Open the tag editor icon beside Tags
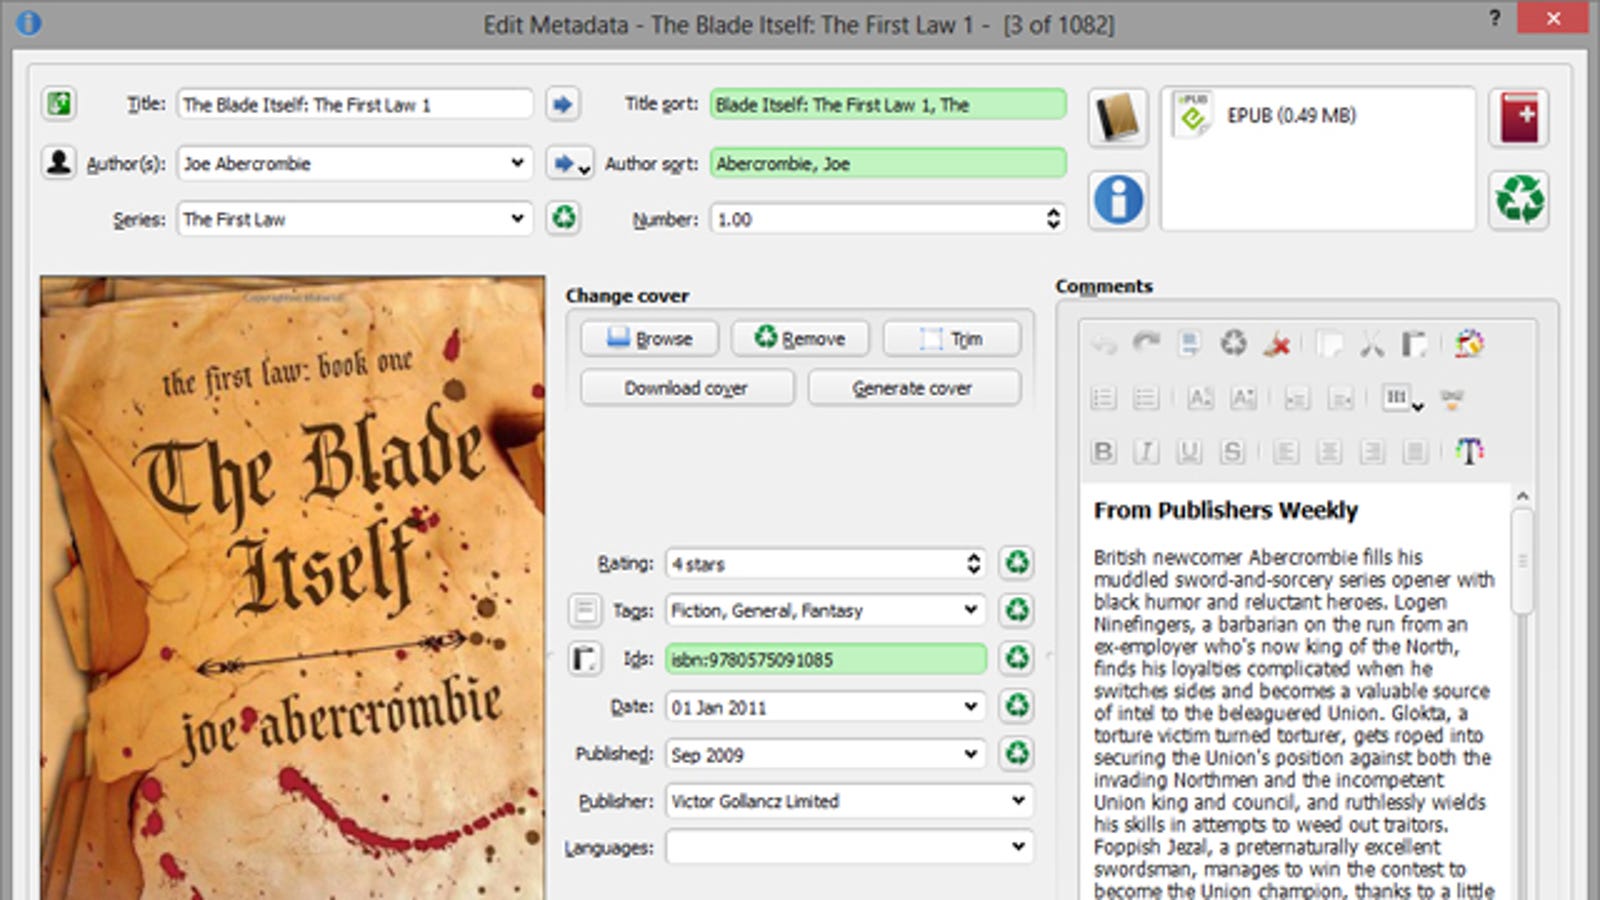 [585, 609]
